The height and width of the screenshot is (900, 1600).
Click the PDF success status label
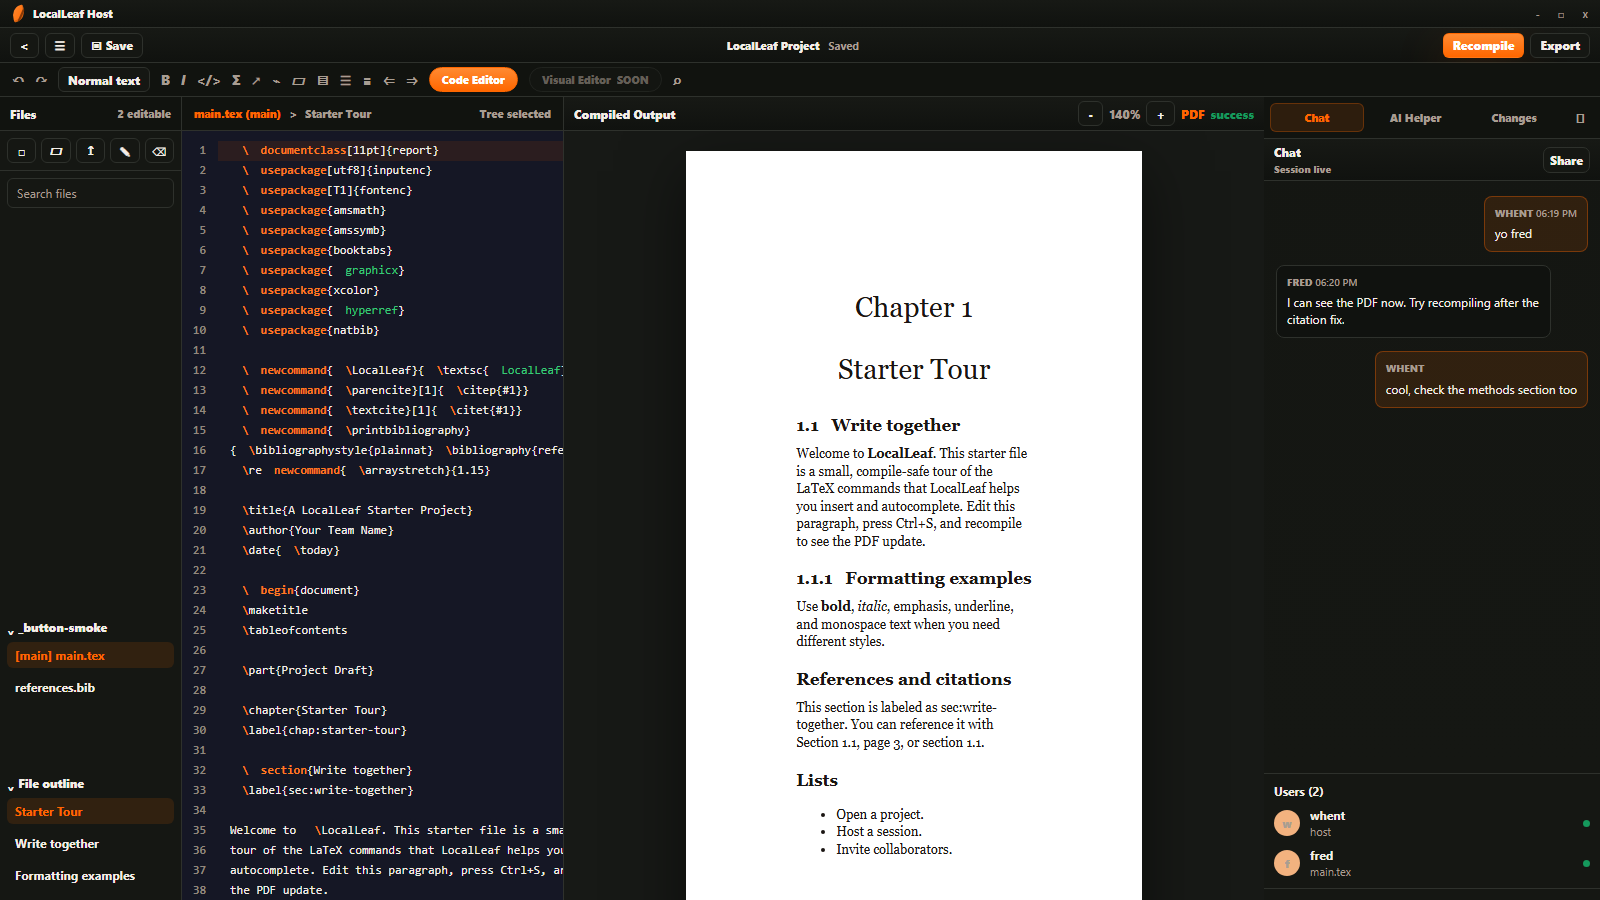(x=1217, y=115)
